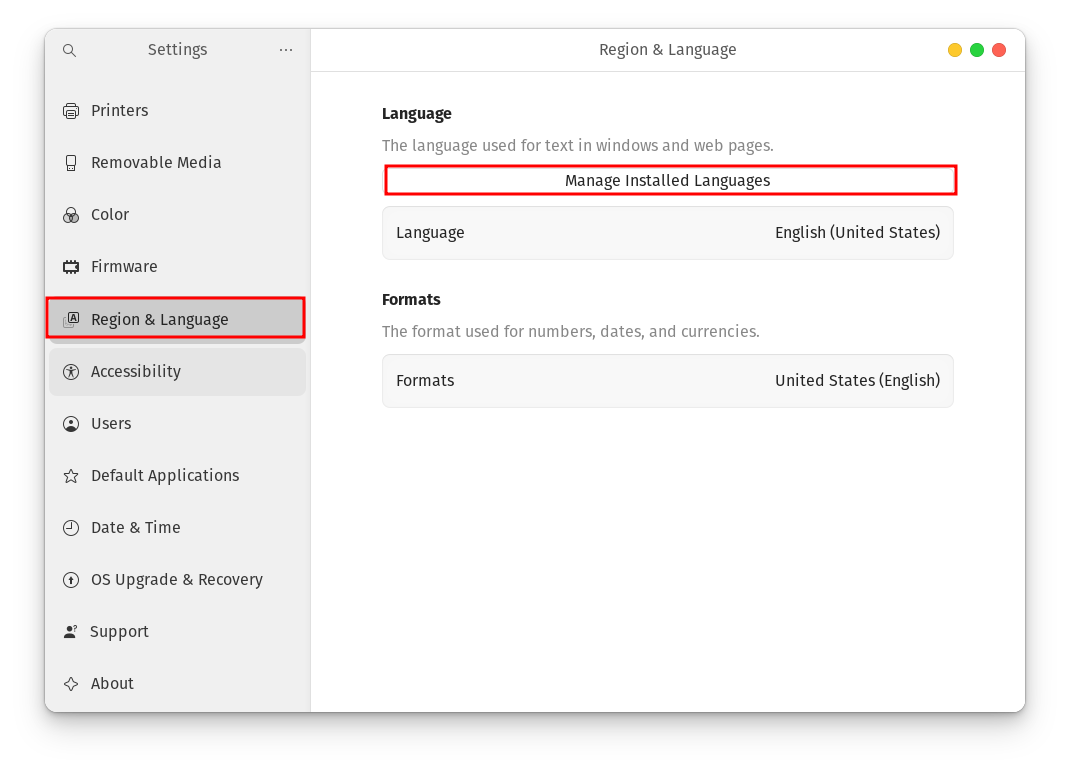Click the Date & Time clock icon

[x=71, y=527]
